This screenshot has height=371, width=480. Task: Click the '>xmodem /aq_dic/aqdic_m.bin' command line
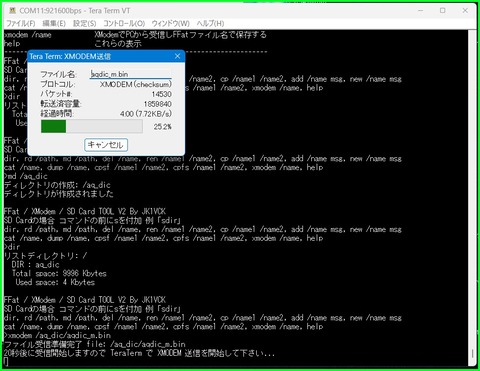tap(57, 335)
